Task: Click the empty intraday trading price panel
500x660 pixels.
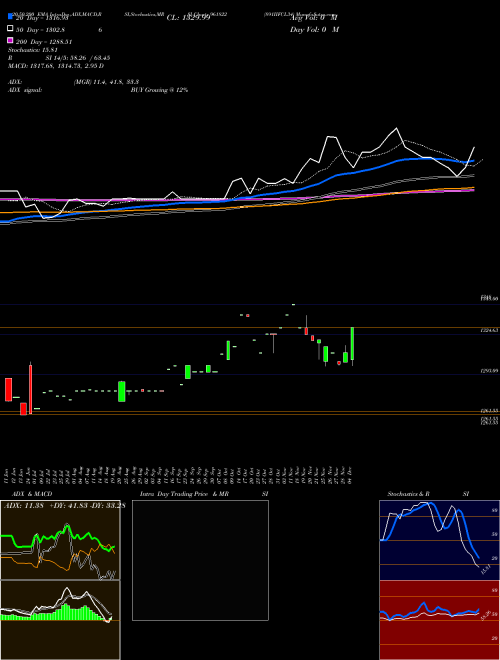Action: 200,560
